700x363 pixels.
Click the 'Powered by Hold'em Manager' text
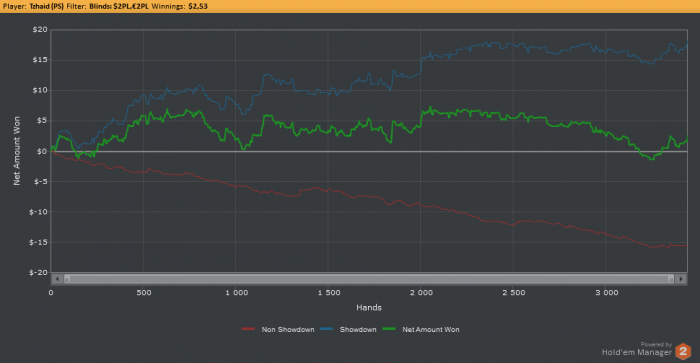tap(637, 349)
